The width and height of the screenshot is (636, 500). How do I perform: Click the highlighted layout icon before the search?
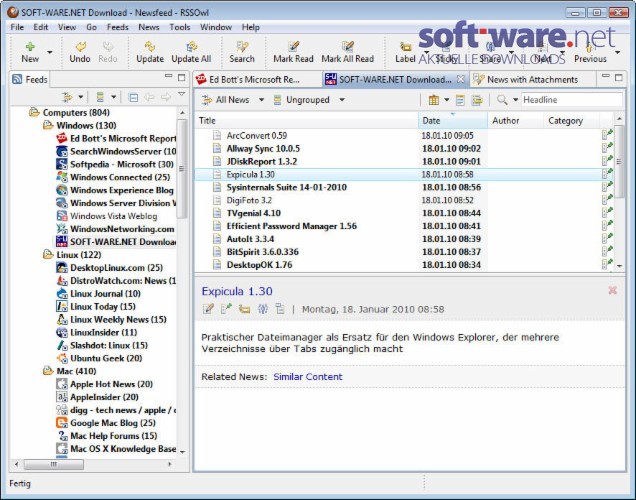pos(477,100)
